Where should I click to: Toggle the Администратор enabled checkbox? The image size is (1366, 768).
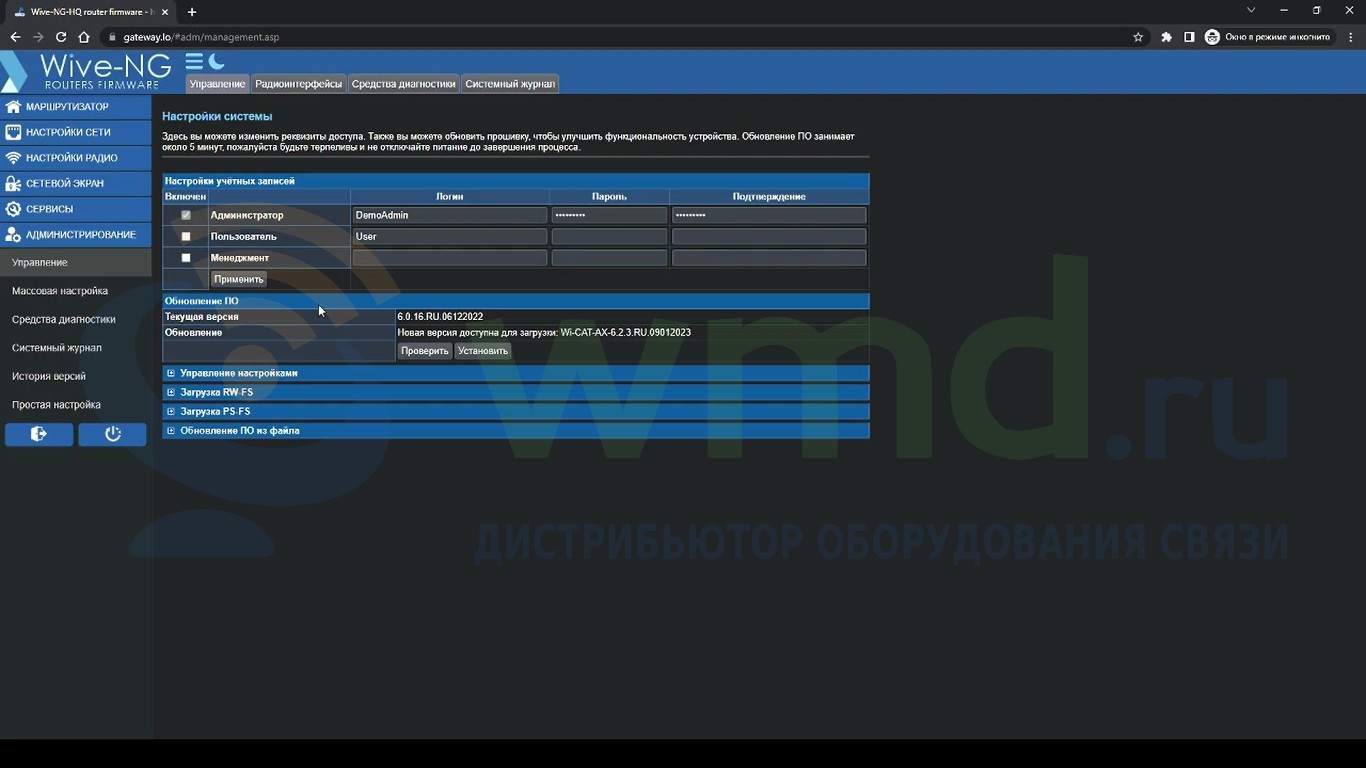(x=185, y=215)
